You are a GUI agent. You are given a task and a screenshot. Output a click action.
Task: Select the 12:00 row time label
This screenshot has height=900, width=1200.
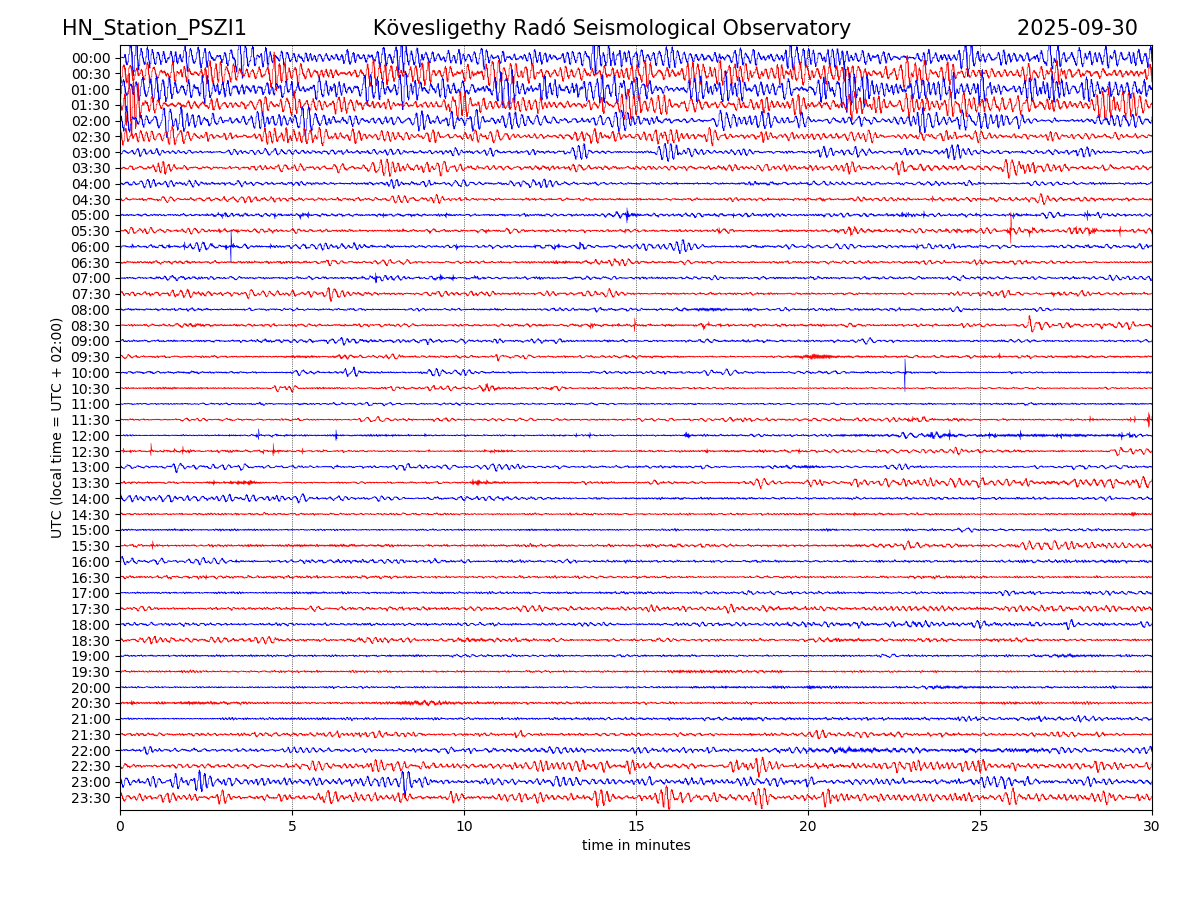[91, 436]
